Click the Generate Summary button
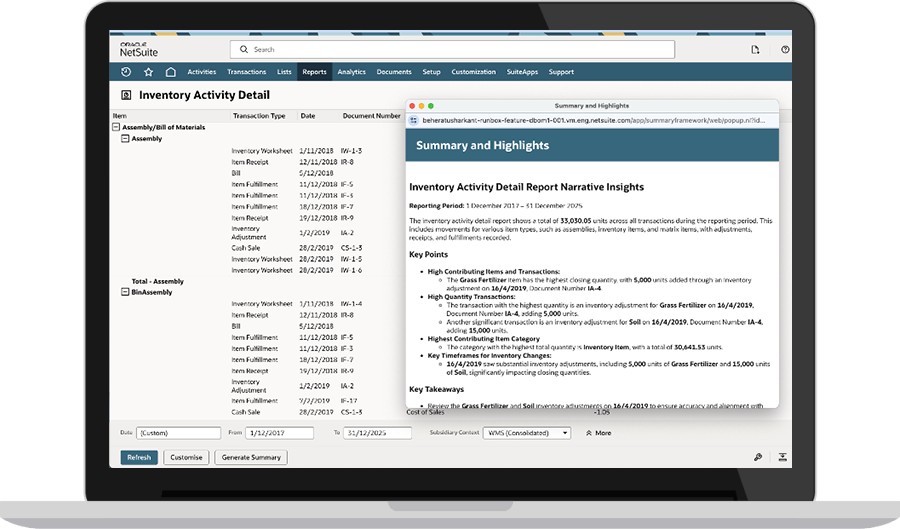Image resolution: width=900 pixels, height=529 pixels. coord(251,457)
